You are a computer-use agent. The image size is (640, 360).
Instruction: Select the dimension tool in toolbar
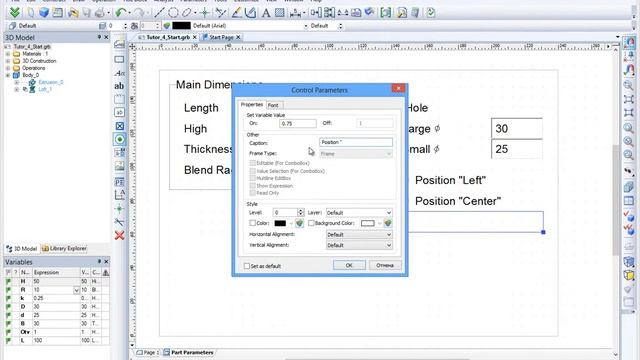tap(296, 13)
